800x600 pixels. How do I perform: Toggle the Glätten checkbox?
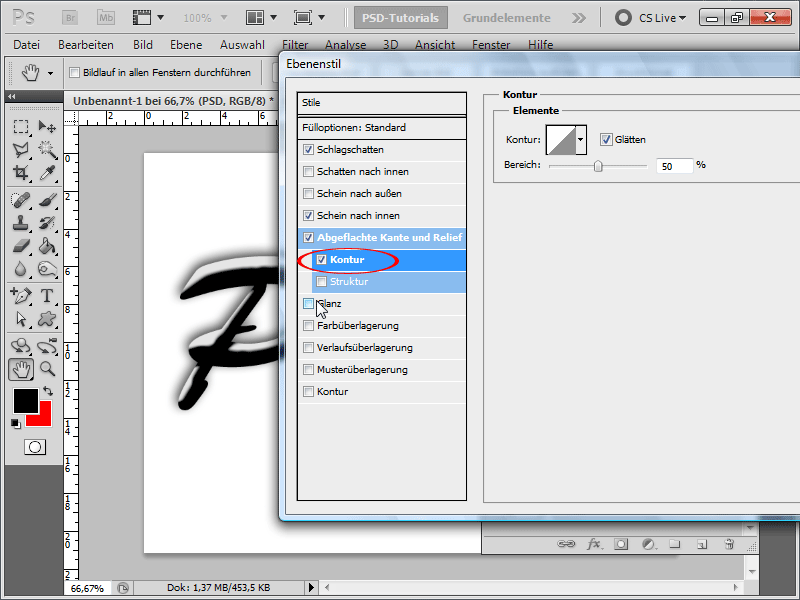point(606,139)
